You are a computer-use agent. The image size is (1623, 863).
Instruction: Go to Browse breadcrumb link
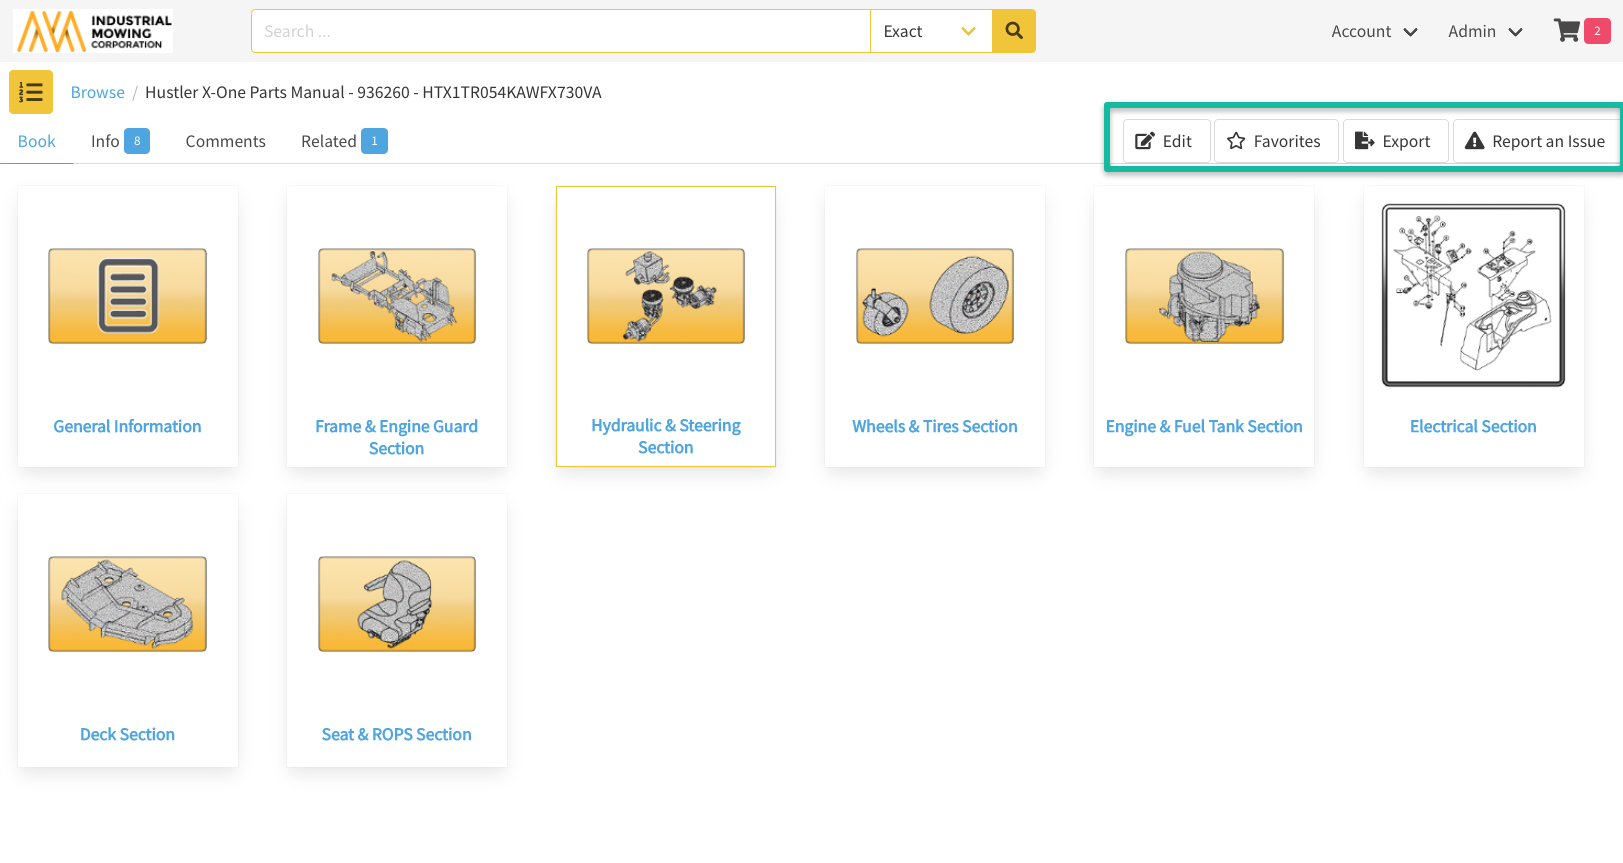(97, 92)
